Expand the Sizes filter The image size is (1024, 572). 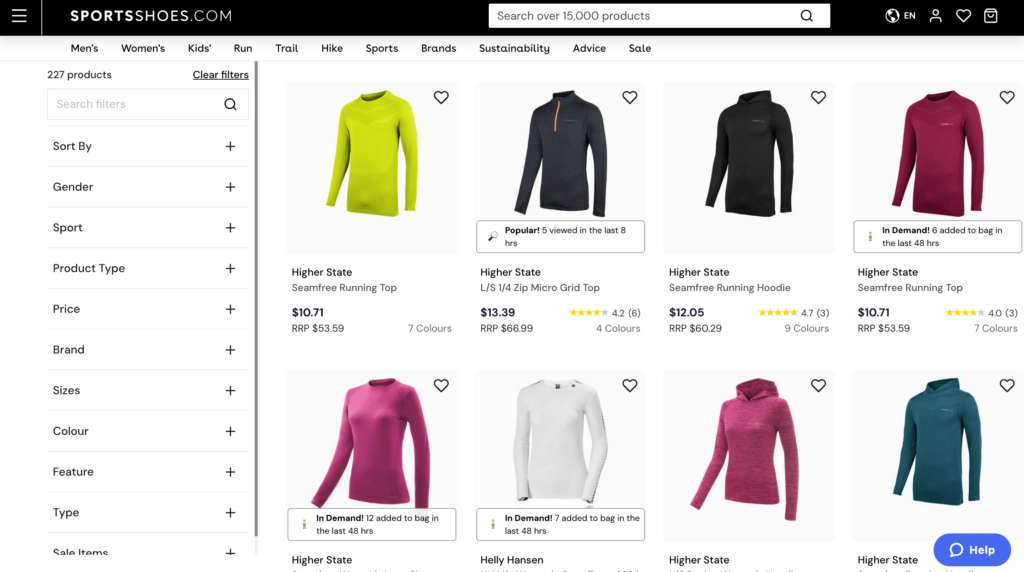pos(148,390)
